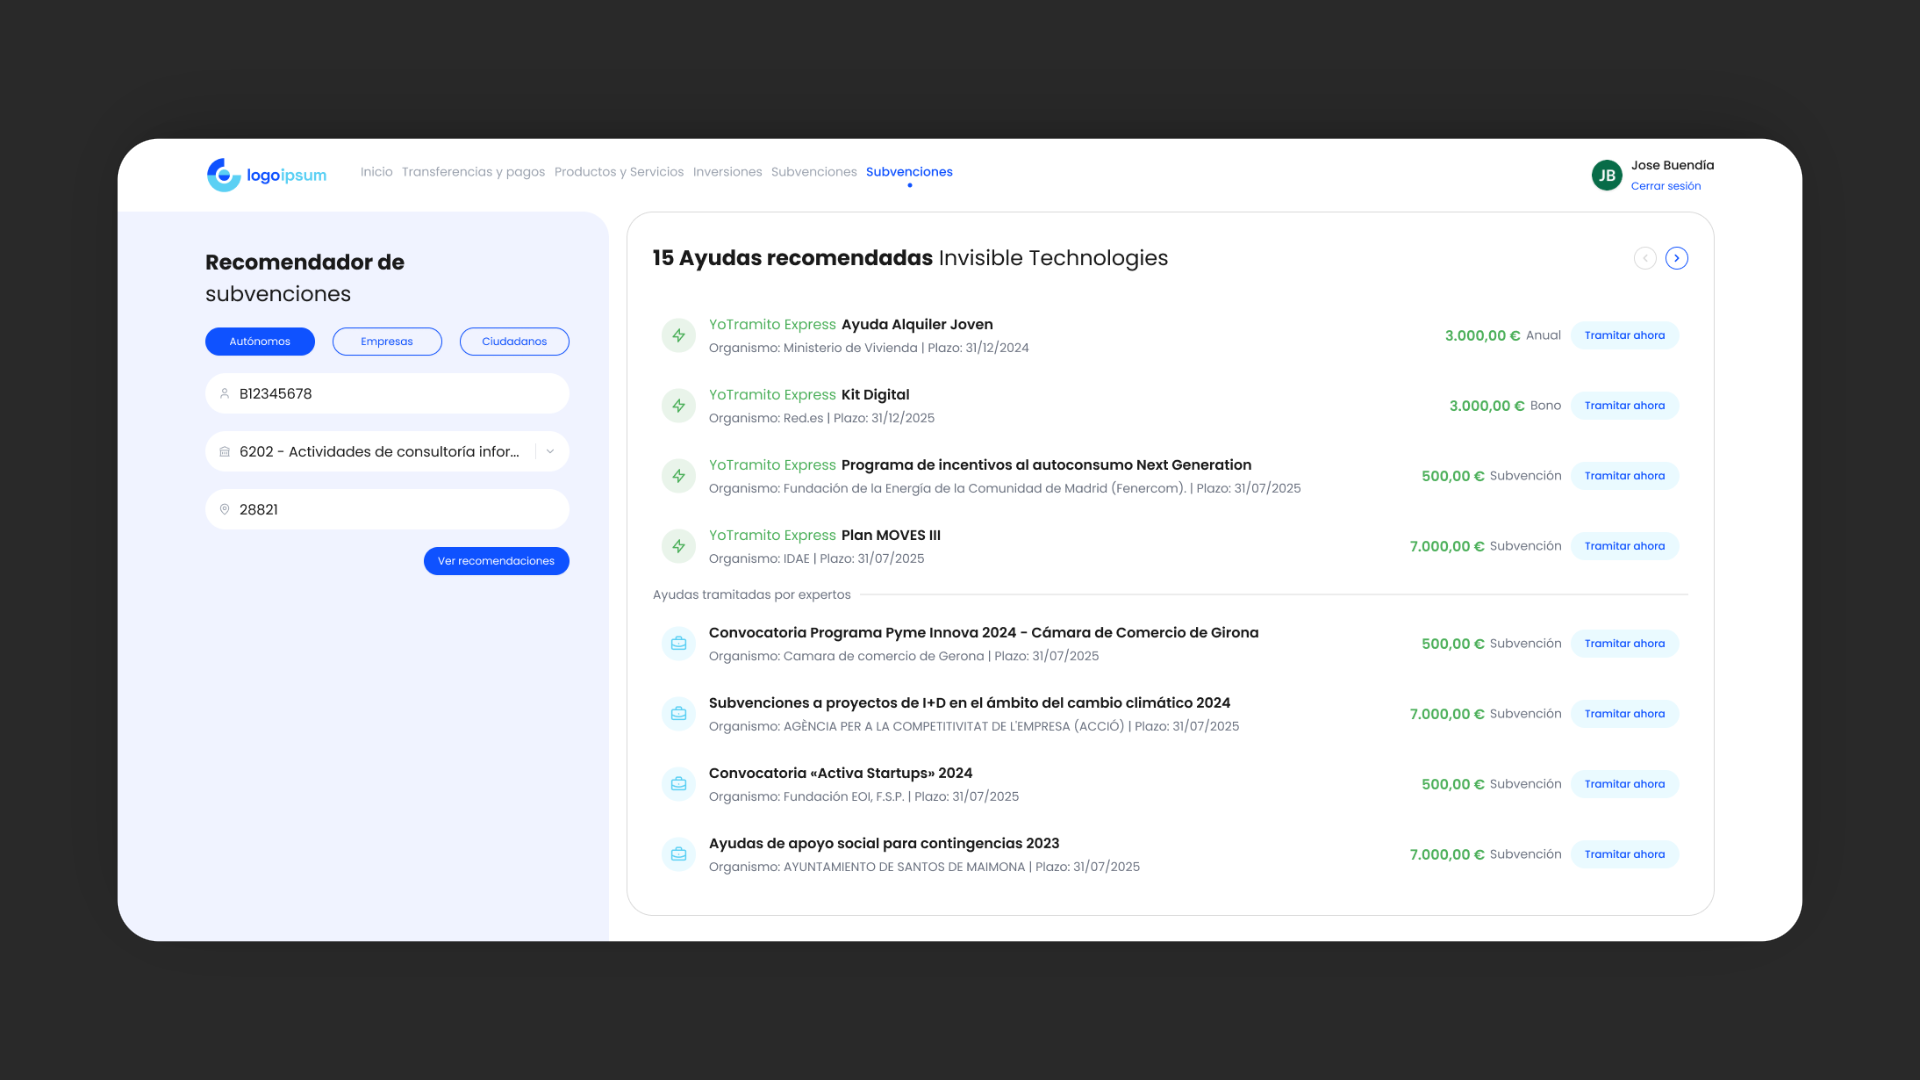Click Organismo: AYUNTAMIENTO DE SANTOS DE MAIMONA line
Viewport: 1920px width, 1080px height.
click(x=924, y=867)
